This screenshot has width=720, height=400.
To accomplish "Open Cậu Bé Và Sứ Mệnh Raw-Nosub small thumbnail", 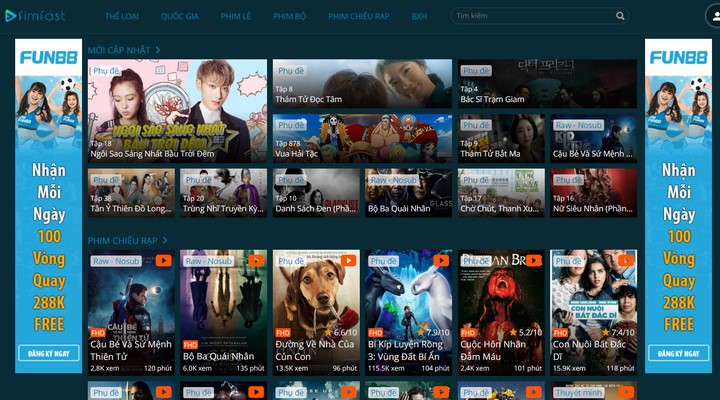I will point(594,138).
